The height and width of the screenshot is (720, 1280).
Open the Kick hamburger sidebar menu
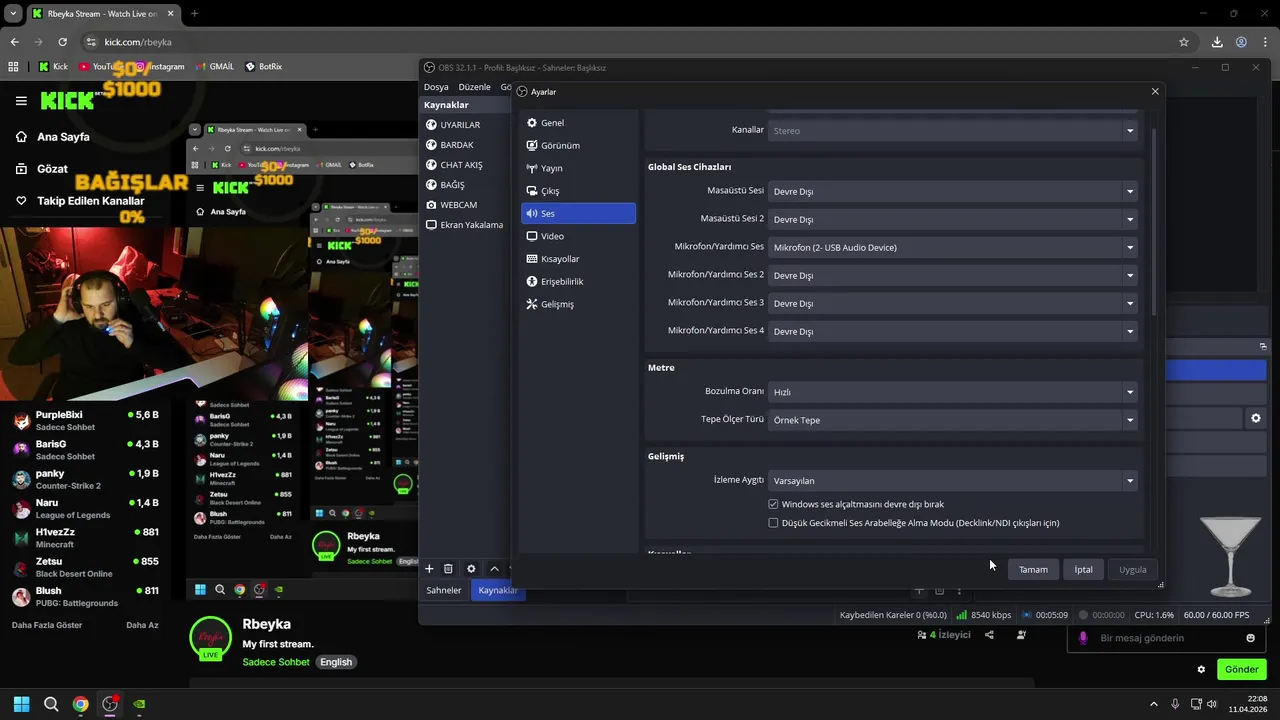21,100
